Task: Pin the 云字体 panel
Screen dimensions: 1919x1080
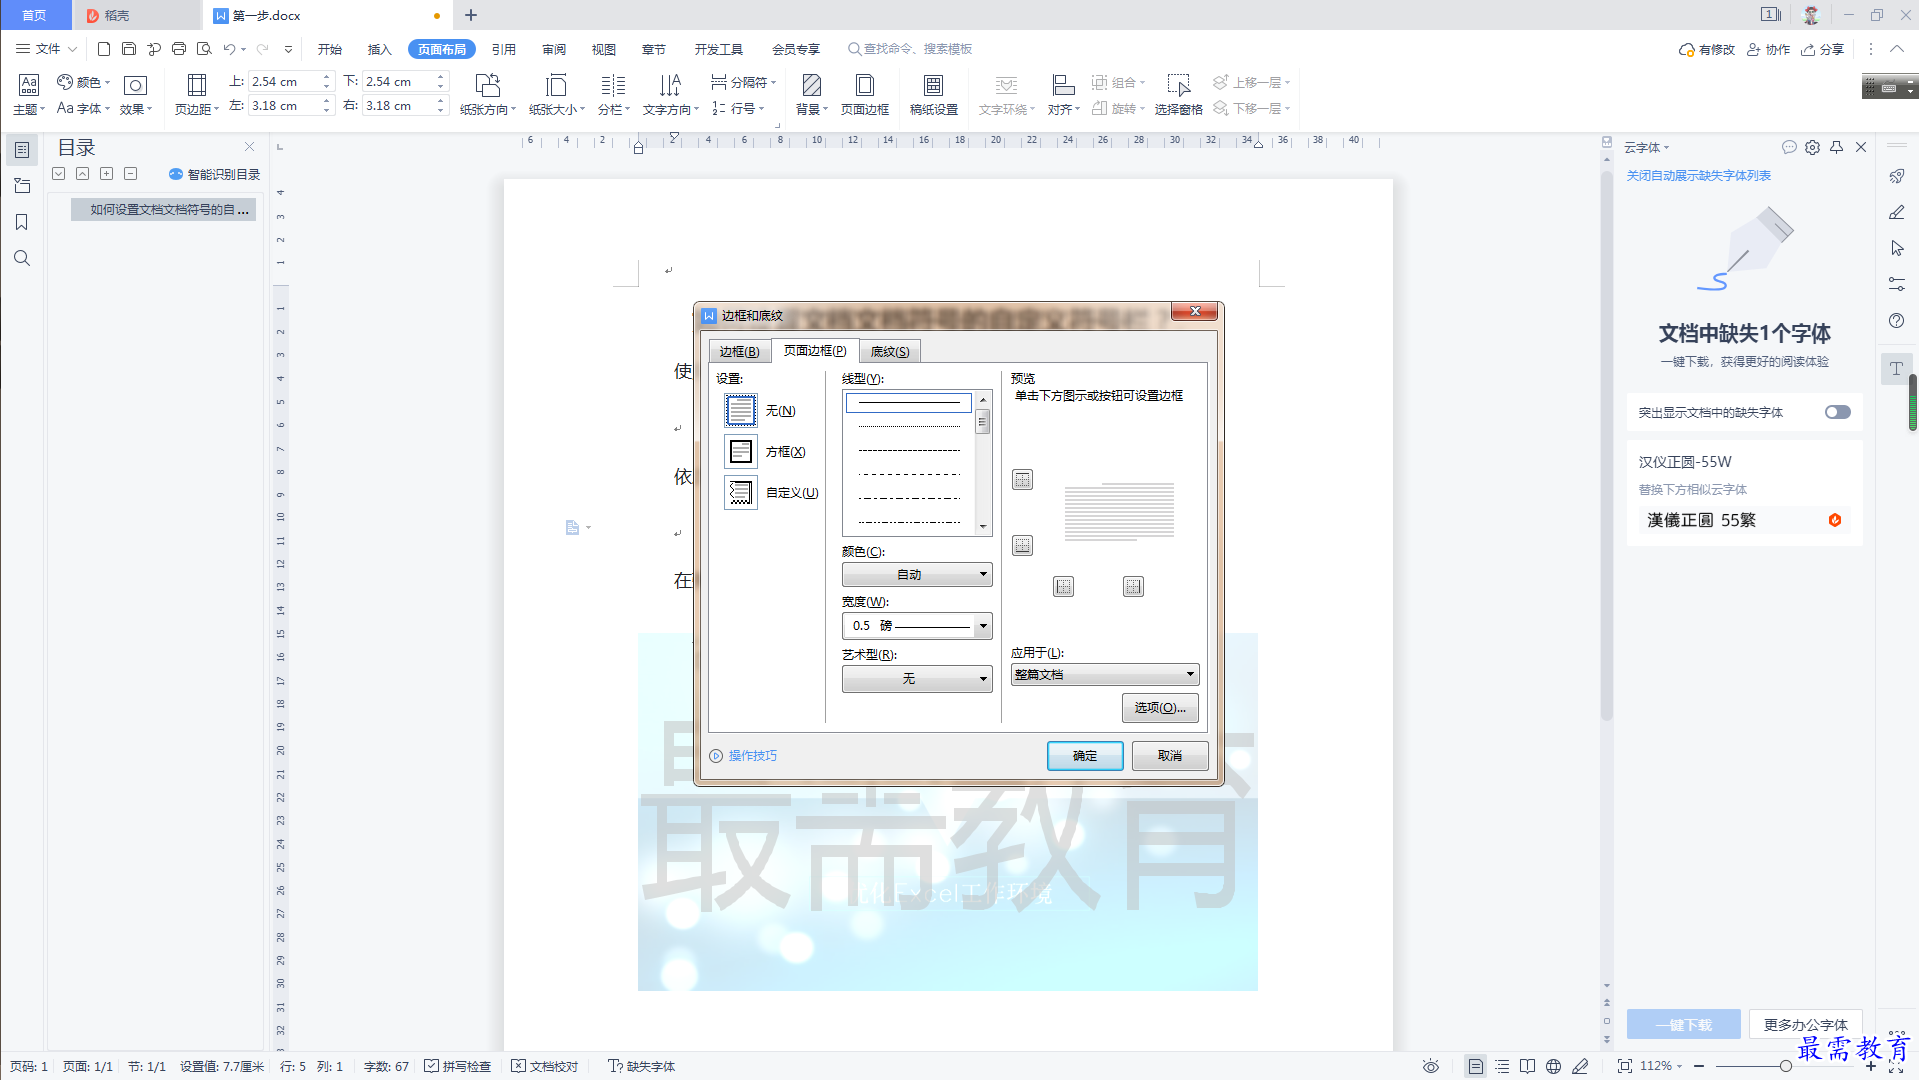Action: coord(1836,147)
